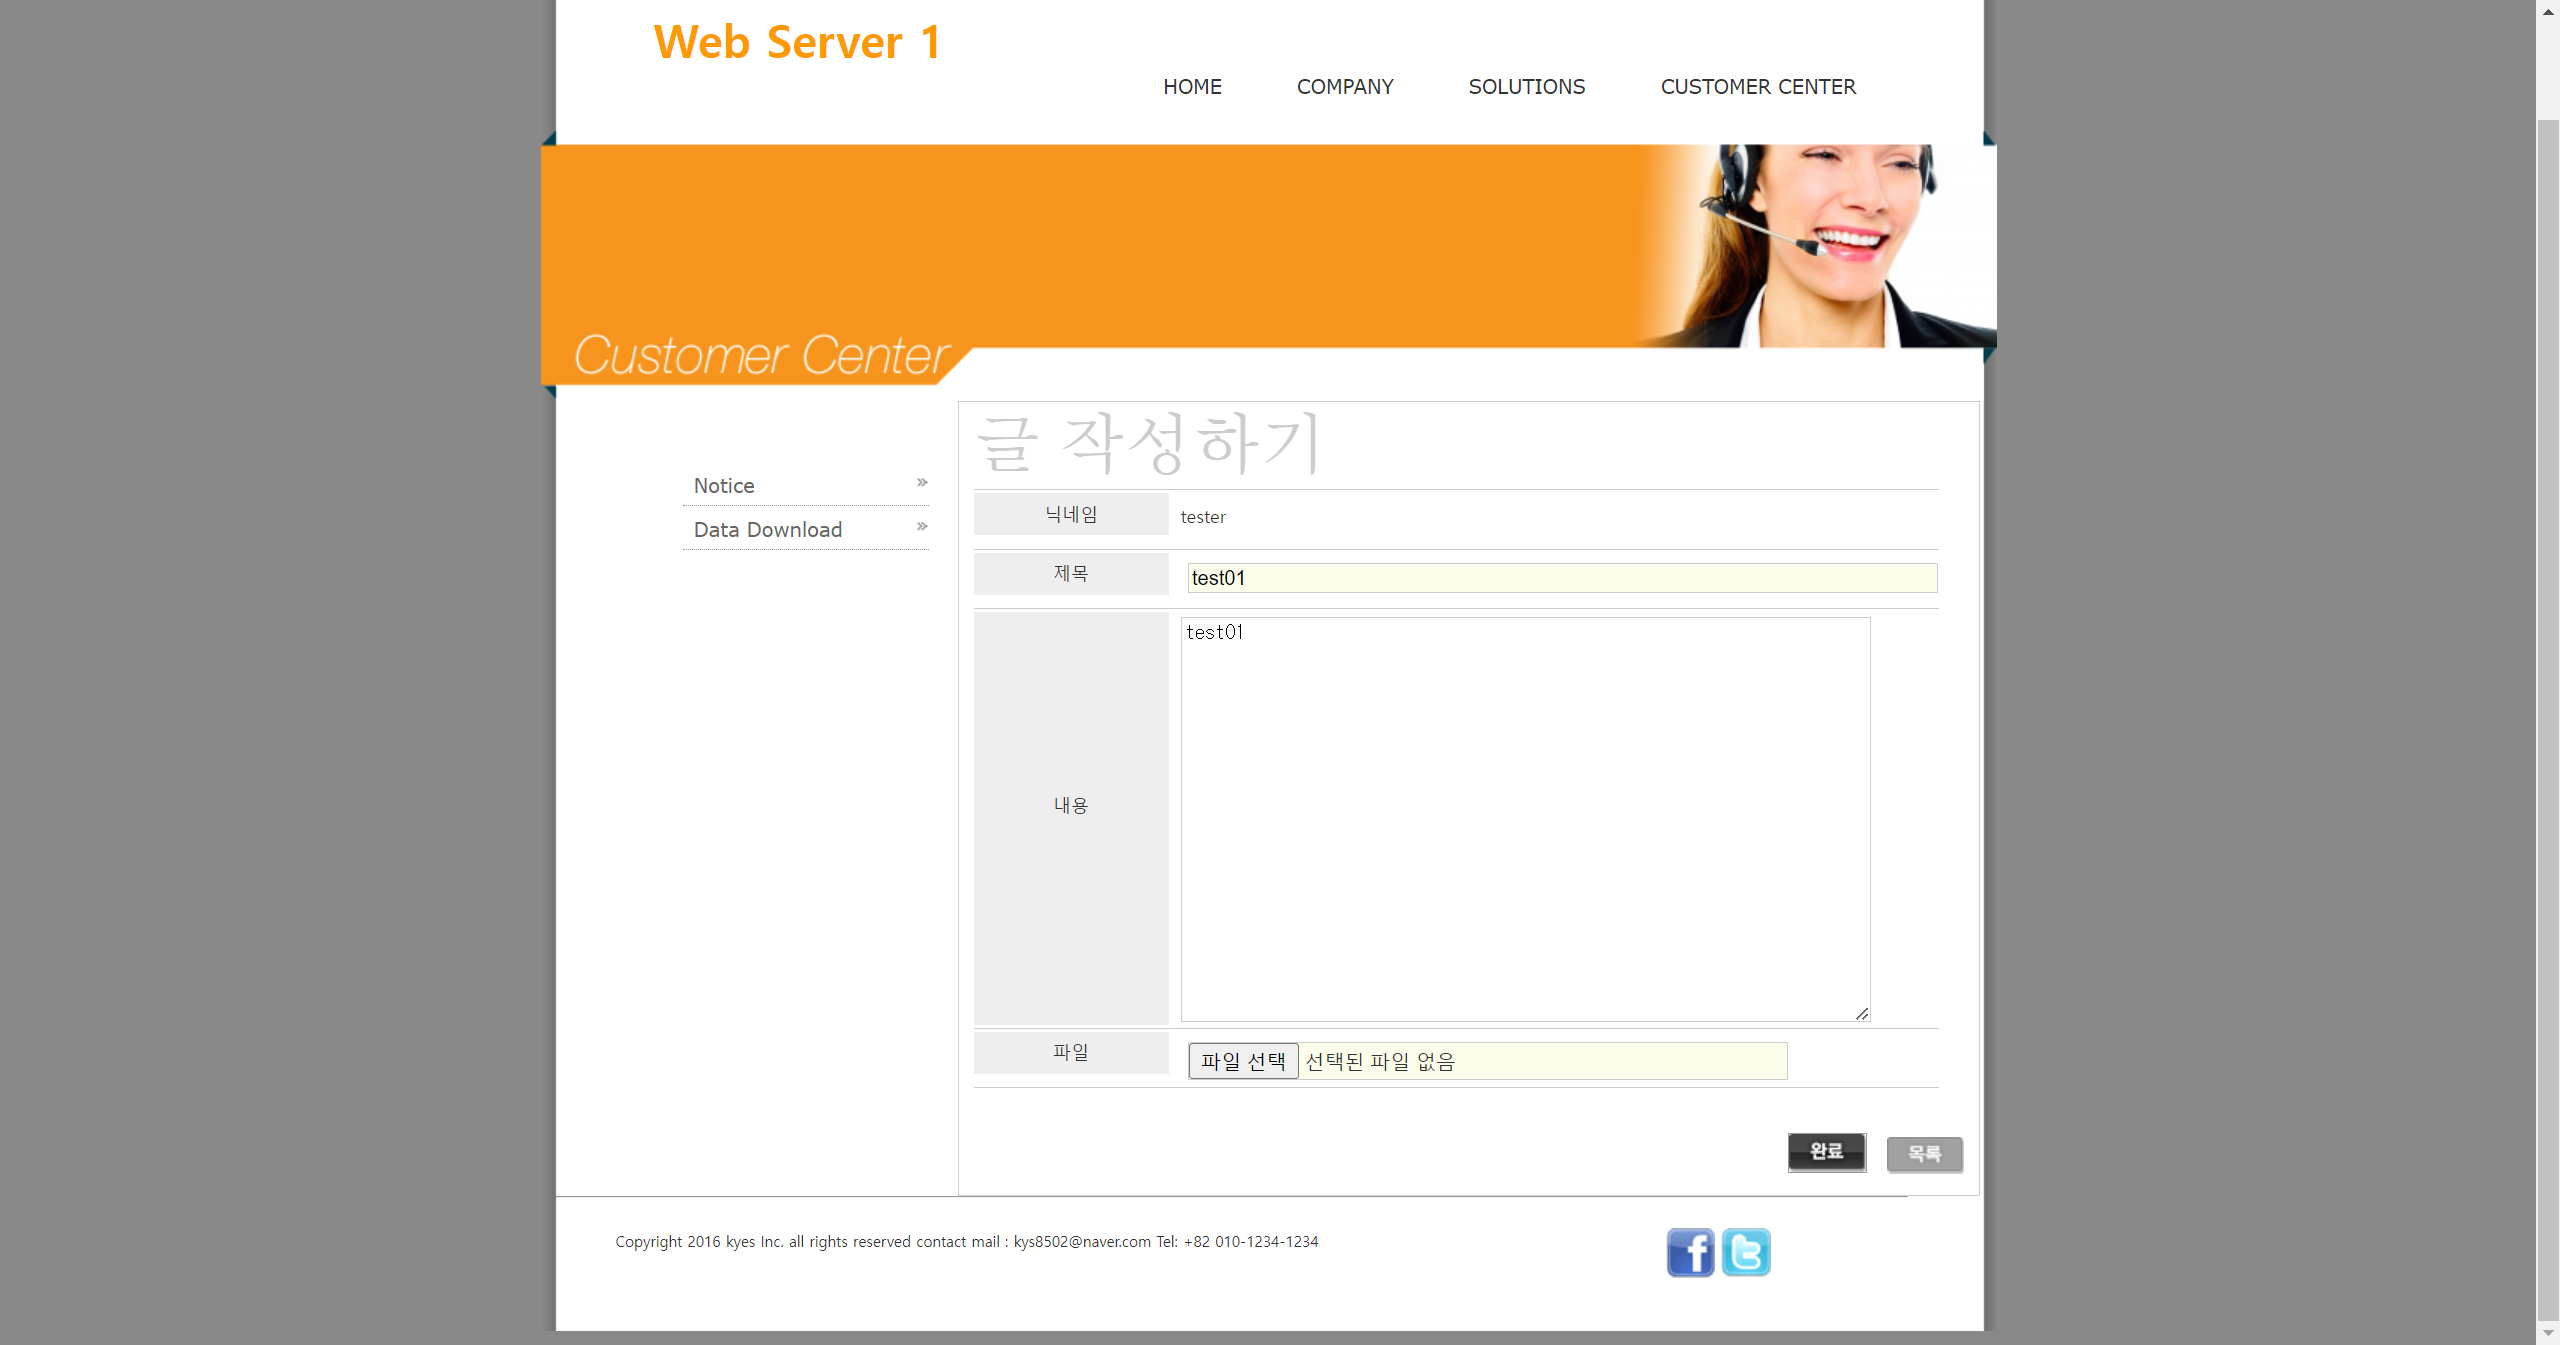The width and height of the screenshot is (2560, 1345).
Task: Open the COMPANY menu
Action: pos(1344,87)
